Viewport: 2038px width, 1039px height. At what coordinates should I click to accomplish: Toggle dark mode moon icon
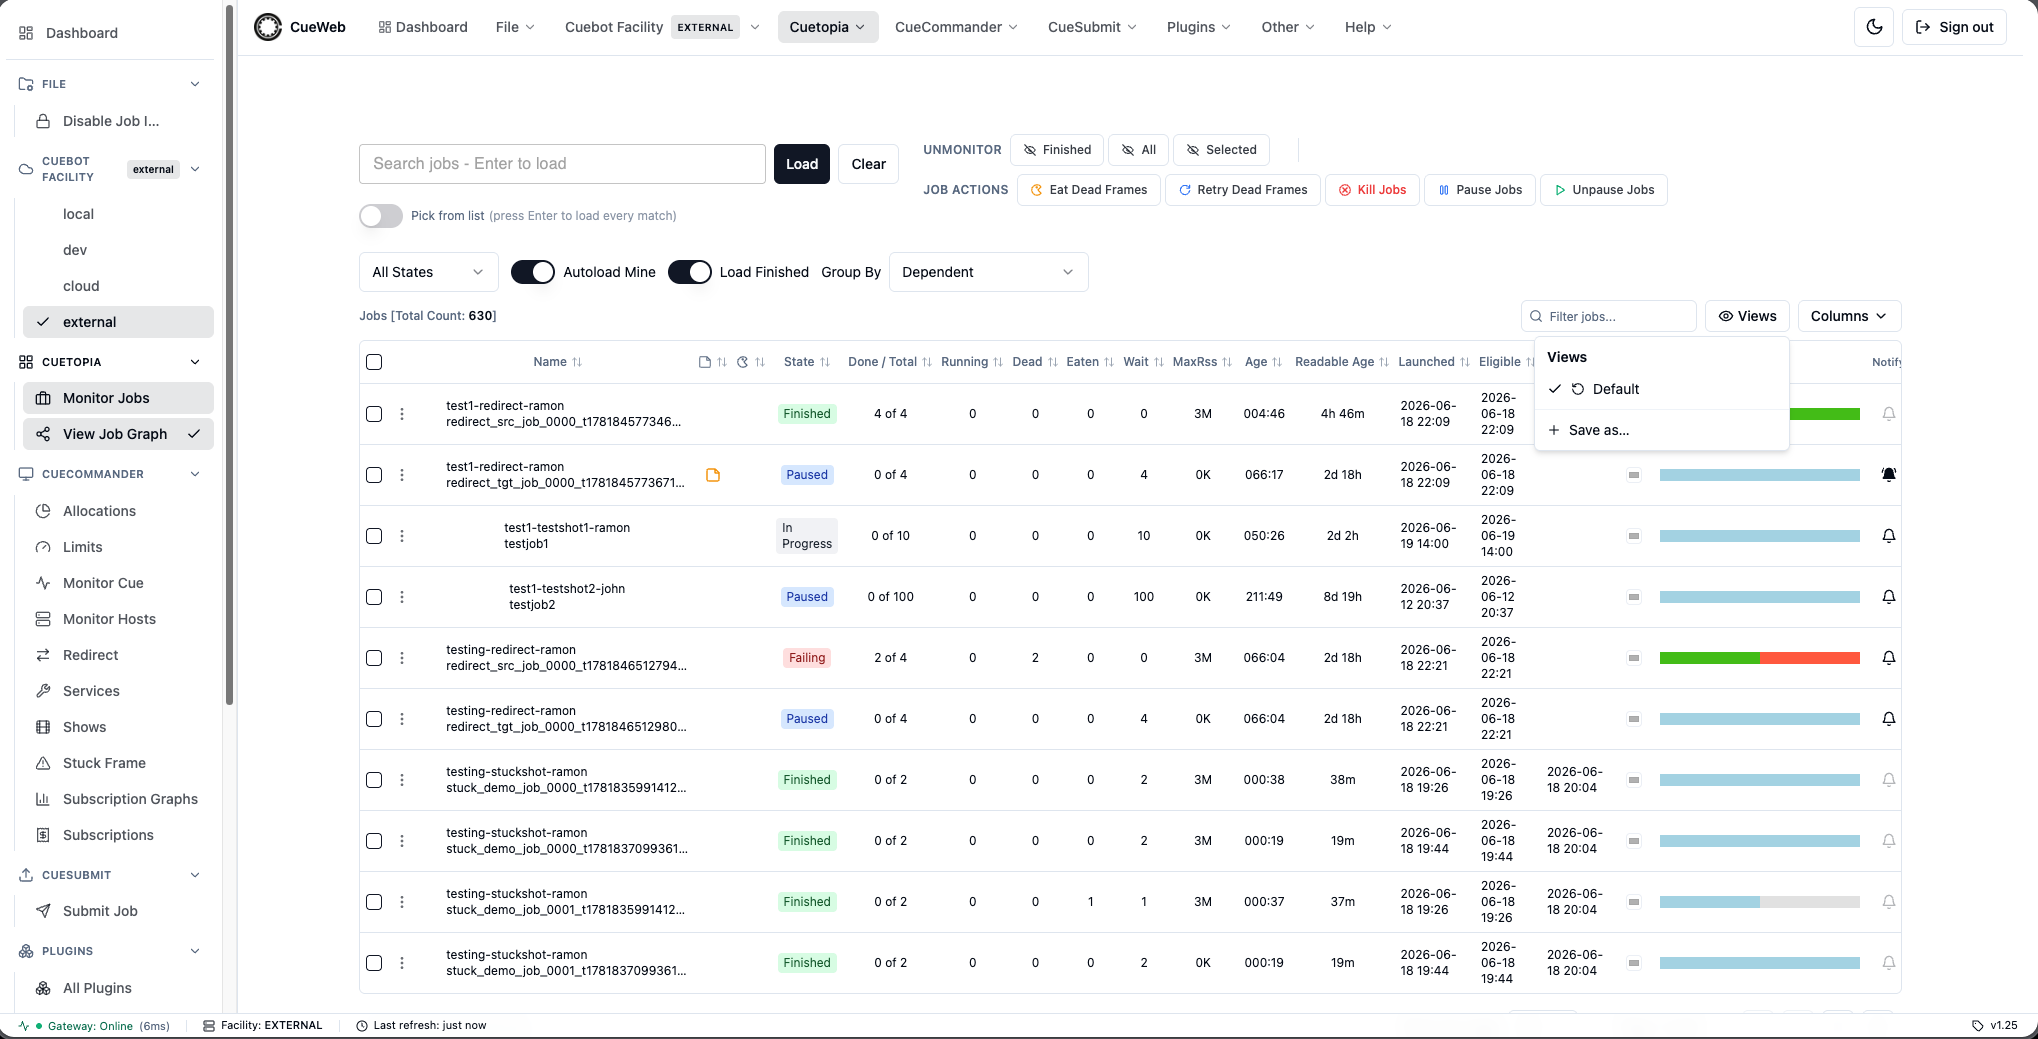(x=1874, y=27)
